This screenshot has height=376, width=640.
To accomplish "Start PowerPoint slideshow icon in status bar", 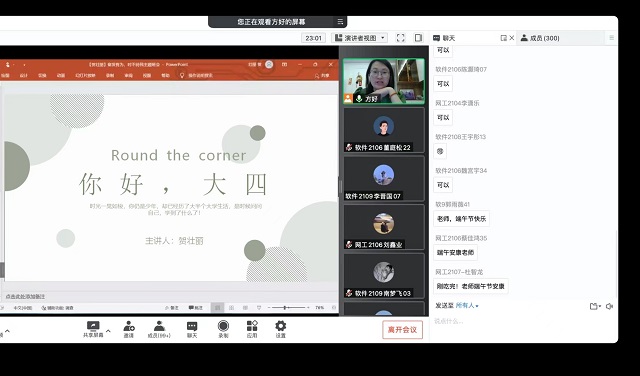I will click(259, 307).
